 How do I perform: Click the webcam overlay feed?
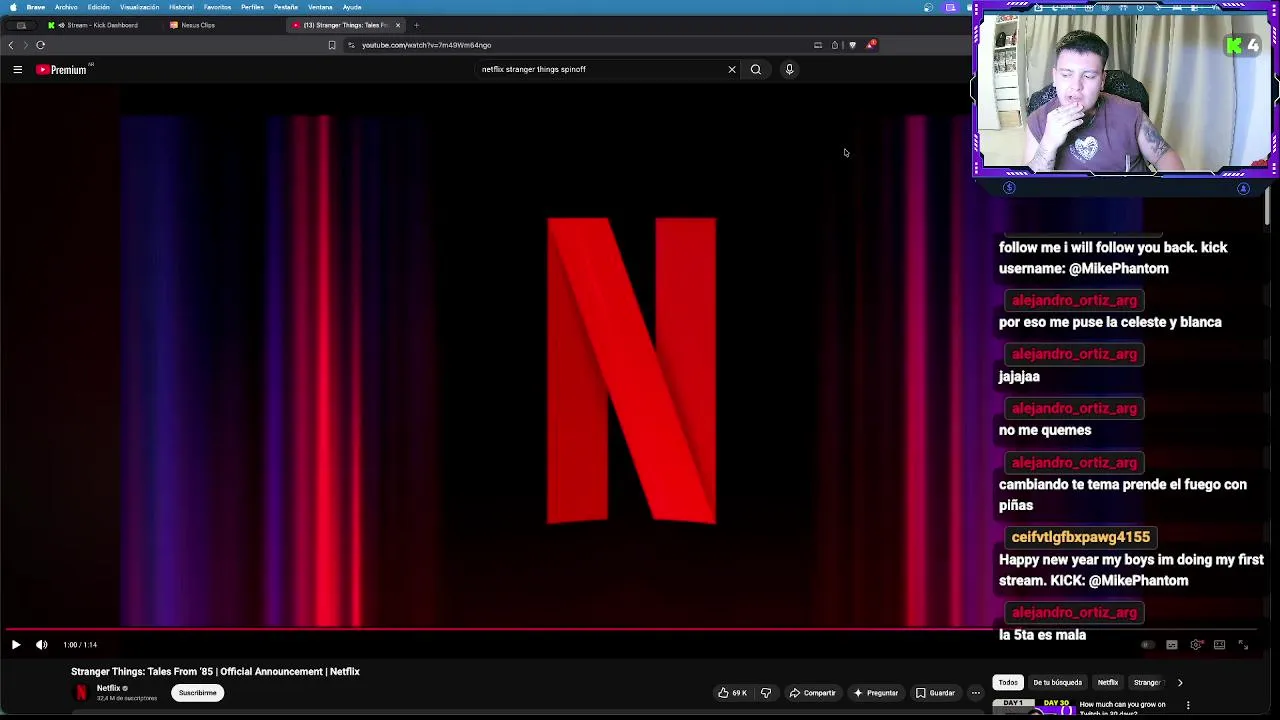pos(1125,90)
